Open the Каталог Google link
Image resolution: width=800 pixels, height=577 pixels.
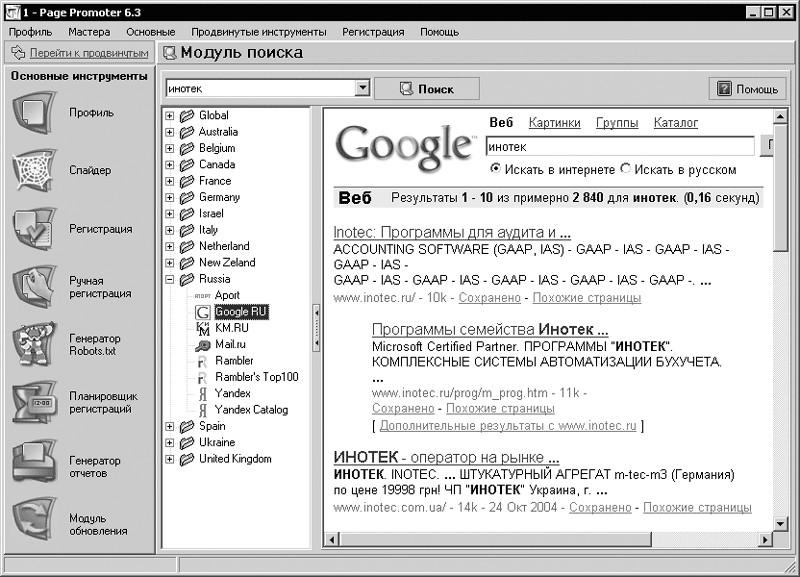(x=676, y=123)
